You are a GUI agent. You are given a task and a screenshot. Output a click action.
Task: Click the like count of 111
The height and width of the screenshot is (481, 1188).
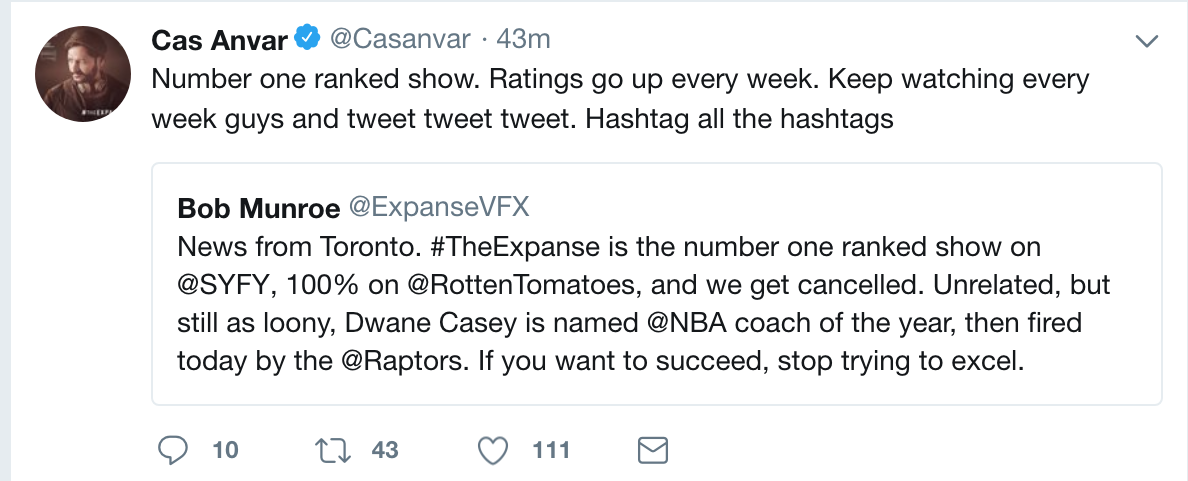[551, 451]
